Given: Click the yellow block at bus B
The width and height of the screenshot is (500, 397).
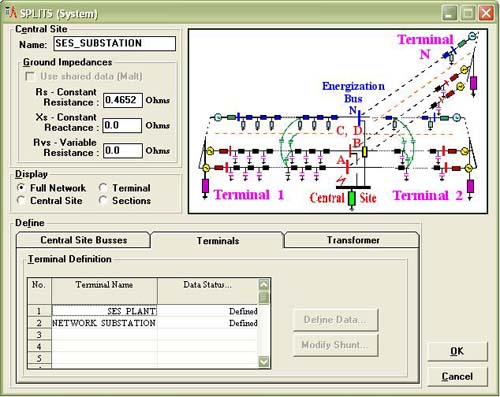Looking at the screenshot, I should pos(364,152).
